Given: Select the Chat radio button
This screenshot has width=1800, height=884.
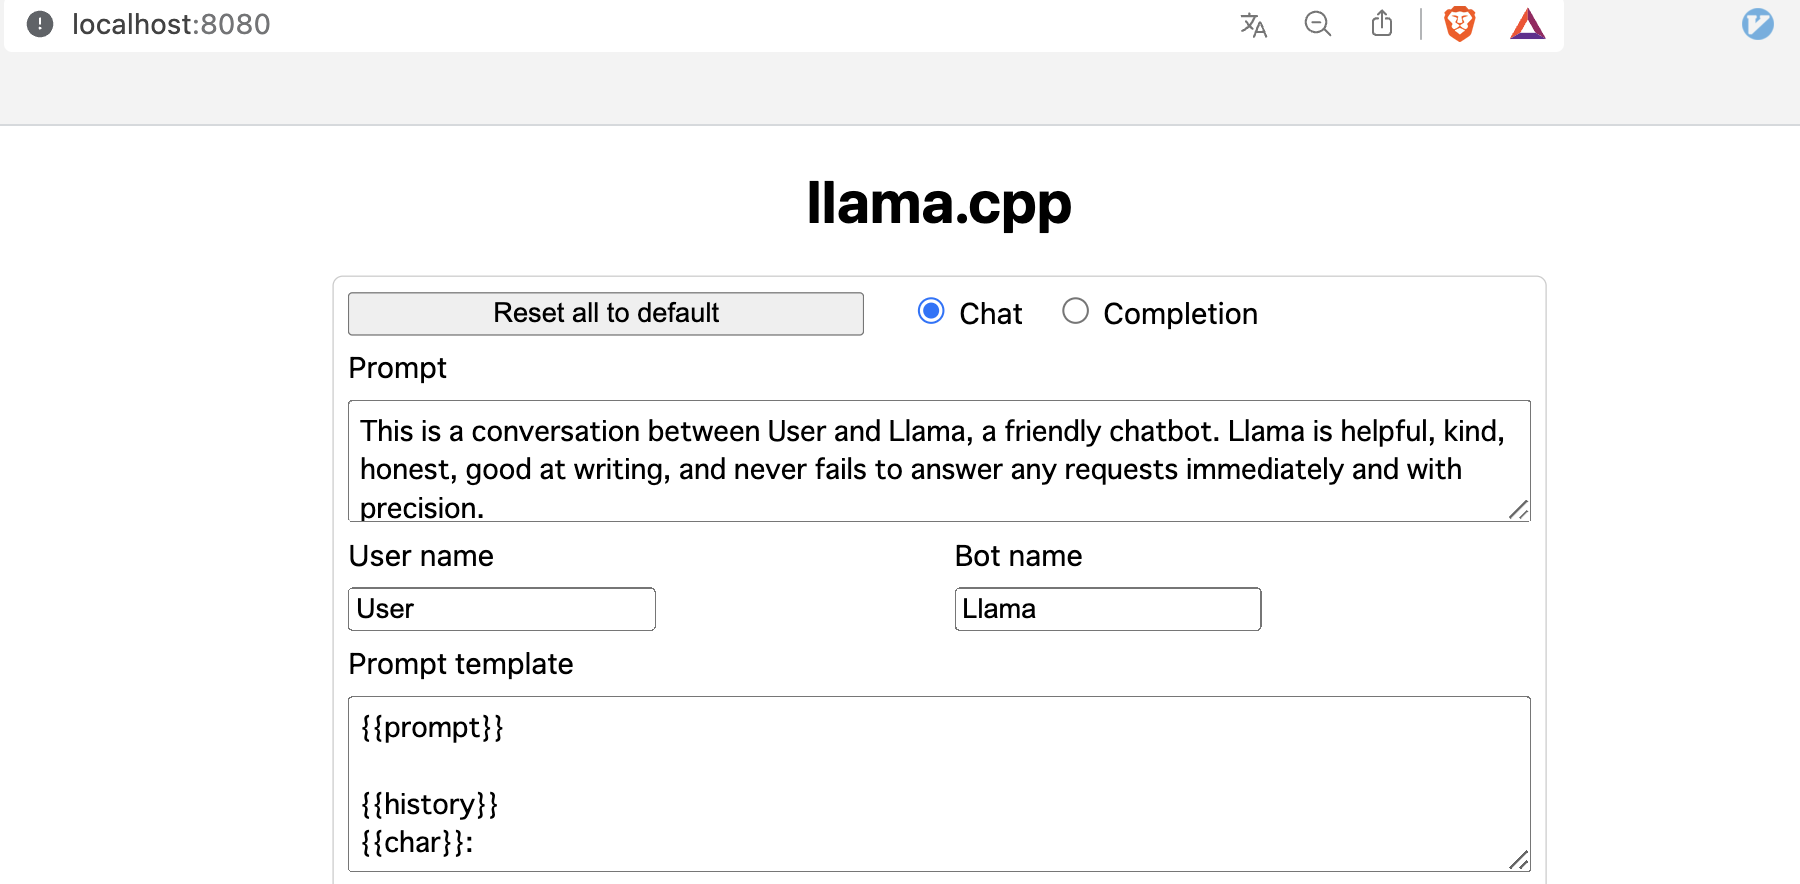Looking at the screenshot, I should [930, 311].
